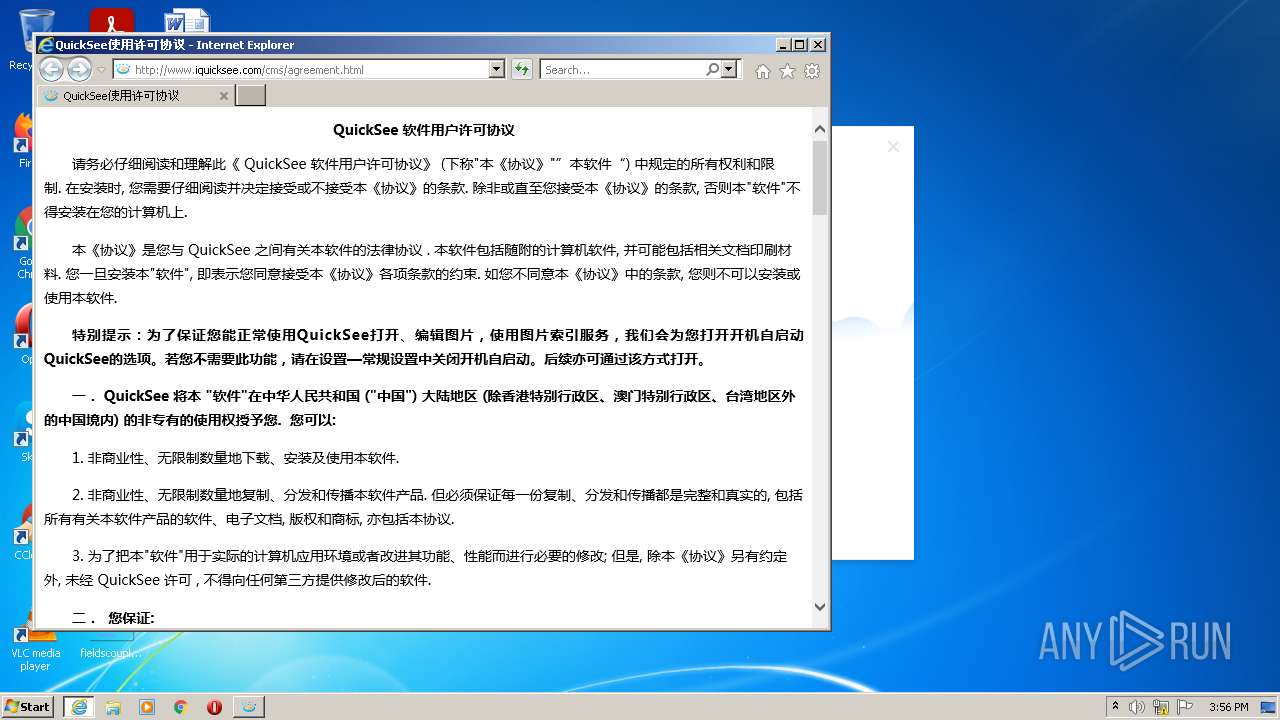This screenshot has width=1280, height=720.
Task: Click the volume speaker tray icon
Action: [1137, 706]
